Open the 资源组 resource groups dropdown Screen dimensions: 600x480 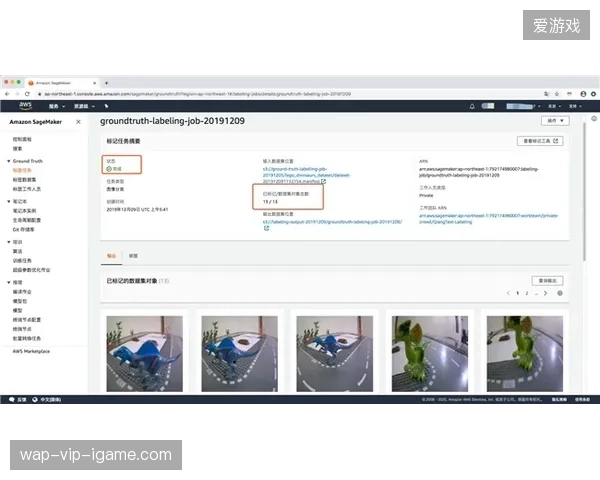[84, 106]
